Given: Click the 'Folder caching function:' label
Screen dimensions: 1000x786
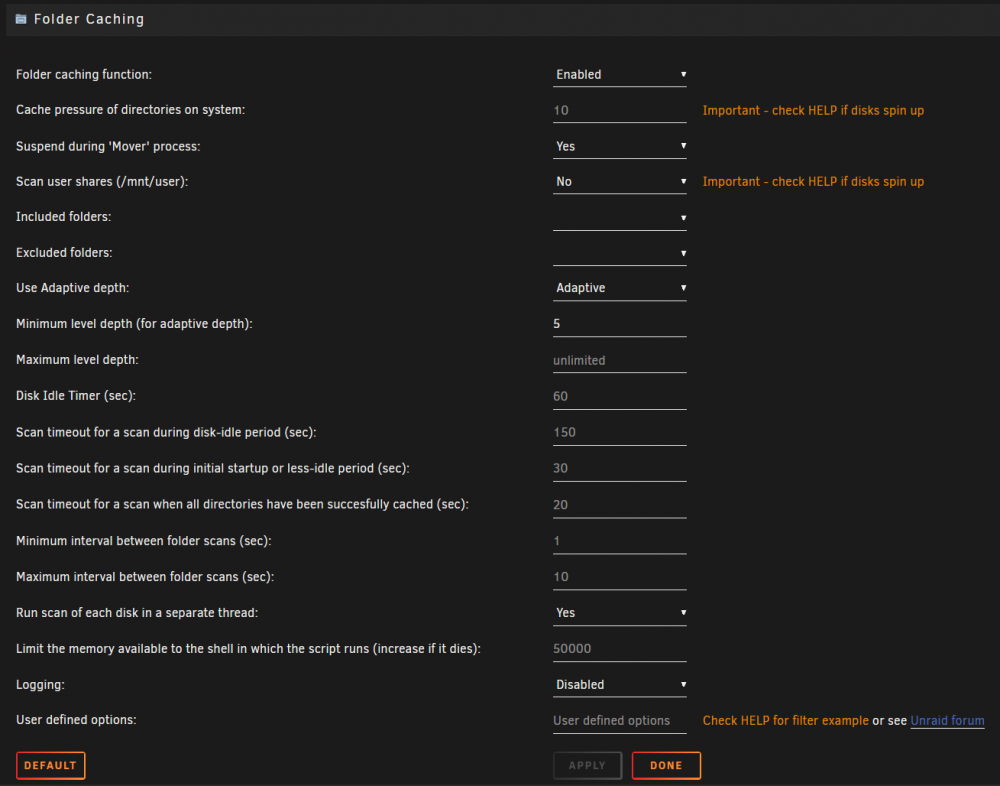Looking at the screenshot, I should [84, 75].
